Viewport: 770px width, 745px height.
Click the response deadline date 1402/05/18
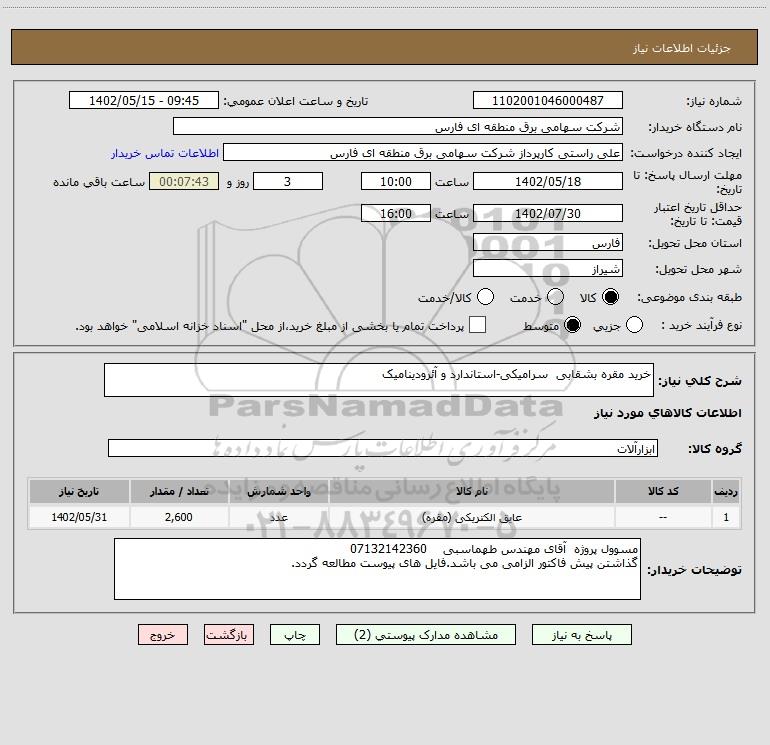pyautogui.click(x=548, y=181)
